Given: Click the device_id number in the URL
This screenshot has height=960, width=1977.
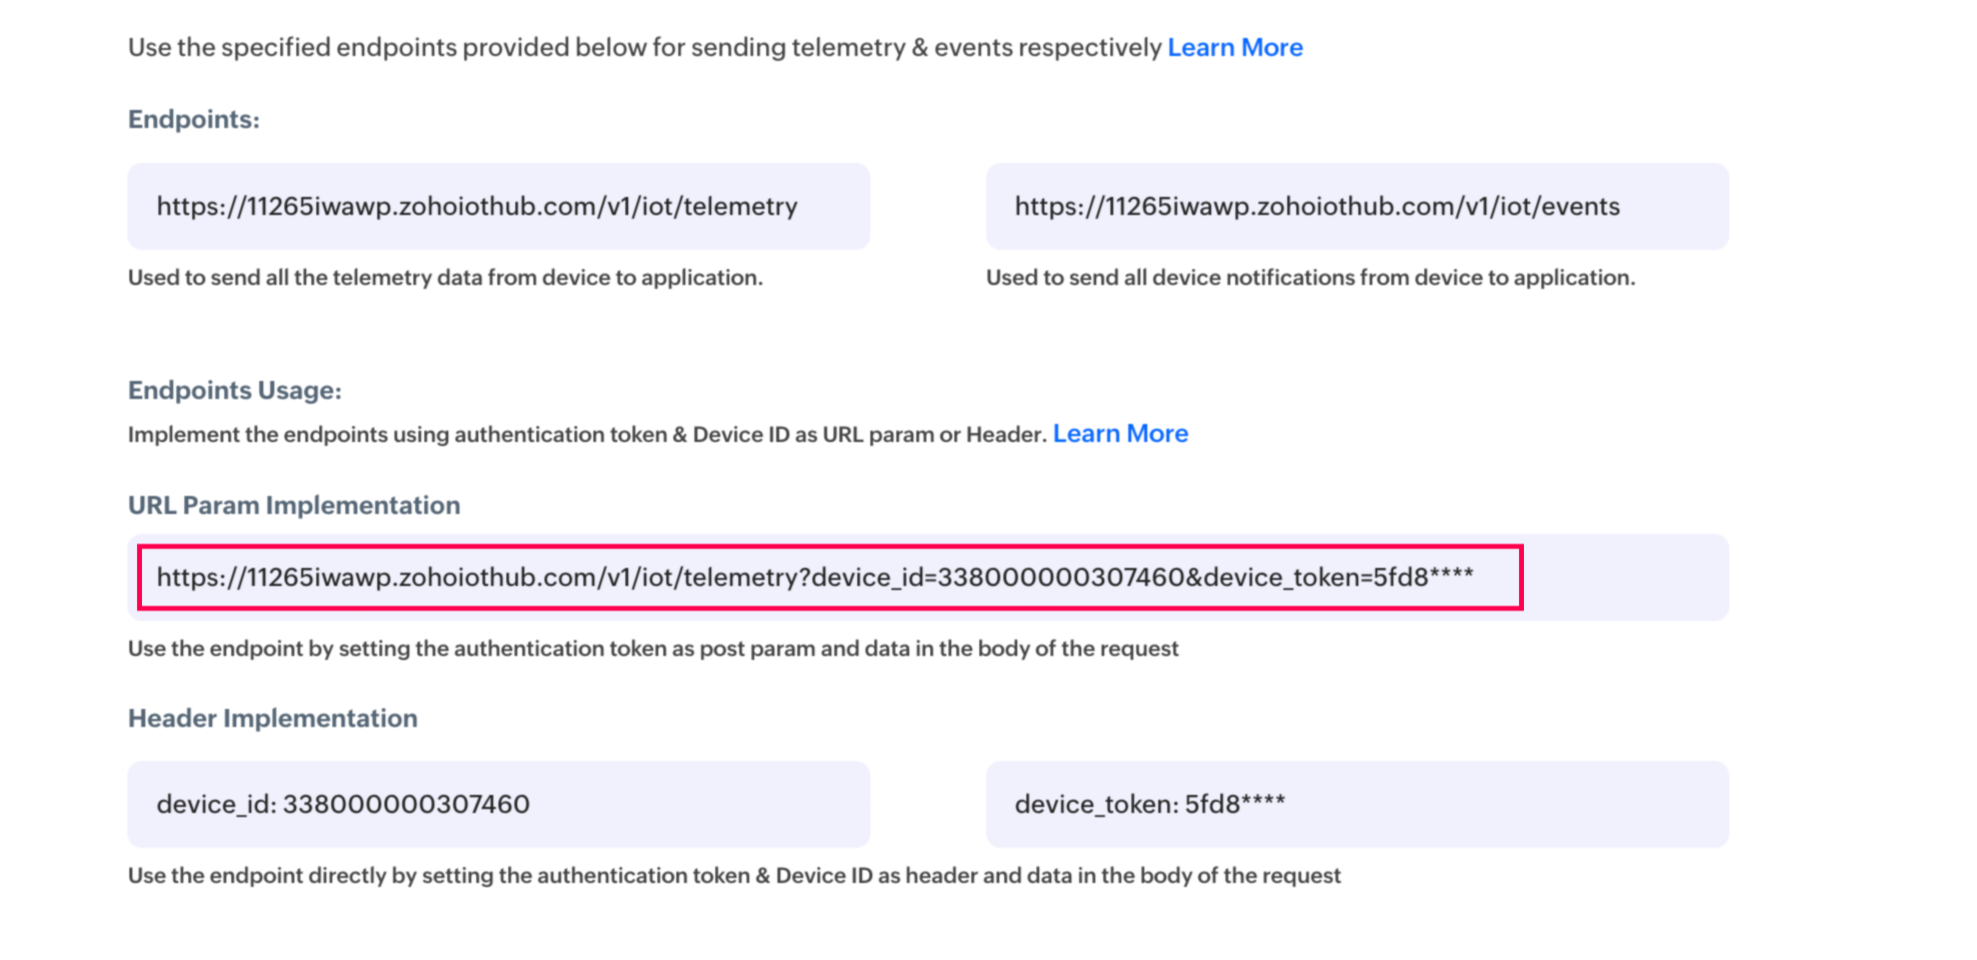Looking at the screenshot, I should (1060, 578).
